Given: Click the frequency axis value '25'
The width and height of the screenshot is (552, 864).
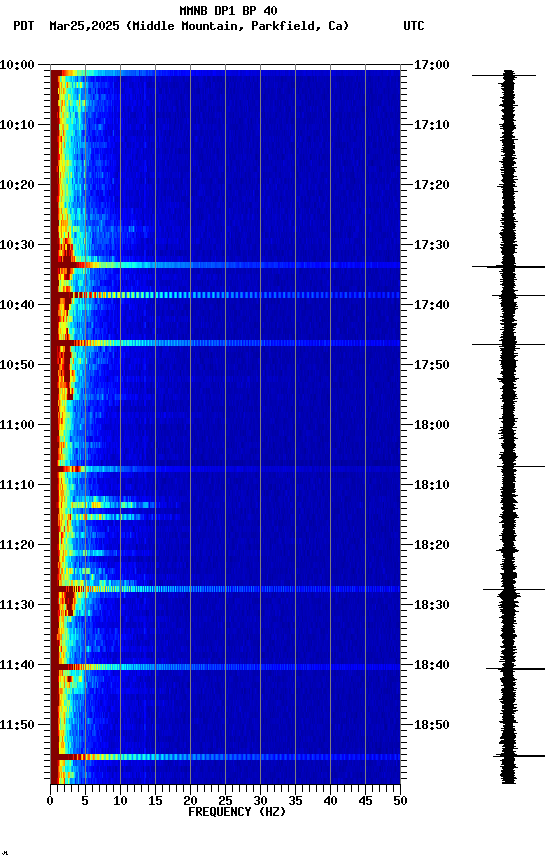Looking at the screenshot, I should tap(225, 801).
